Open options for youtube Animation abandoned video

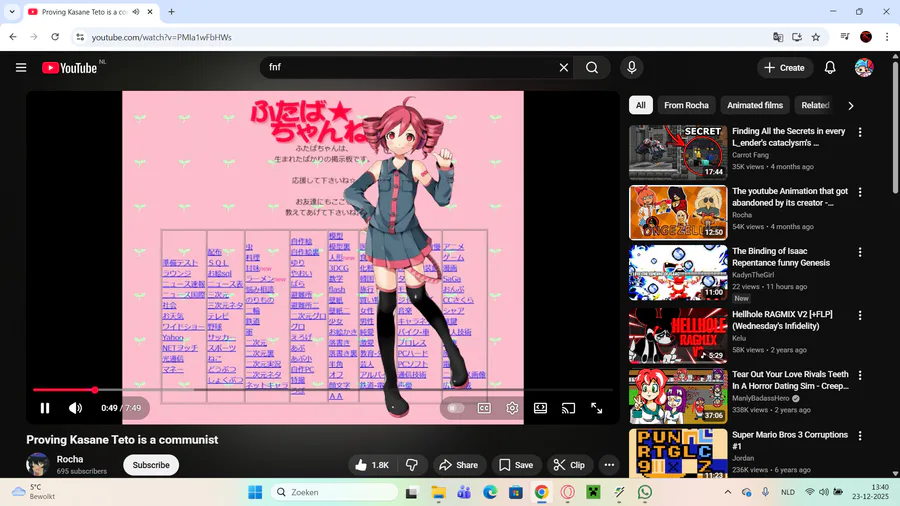[860, 192]
